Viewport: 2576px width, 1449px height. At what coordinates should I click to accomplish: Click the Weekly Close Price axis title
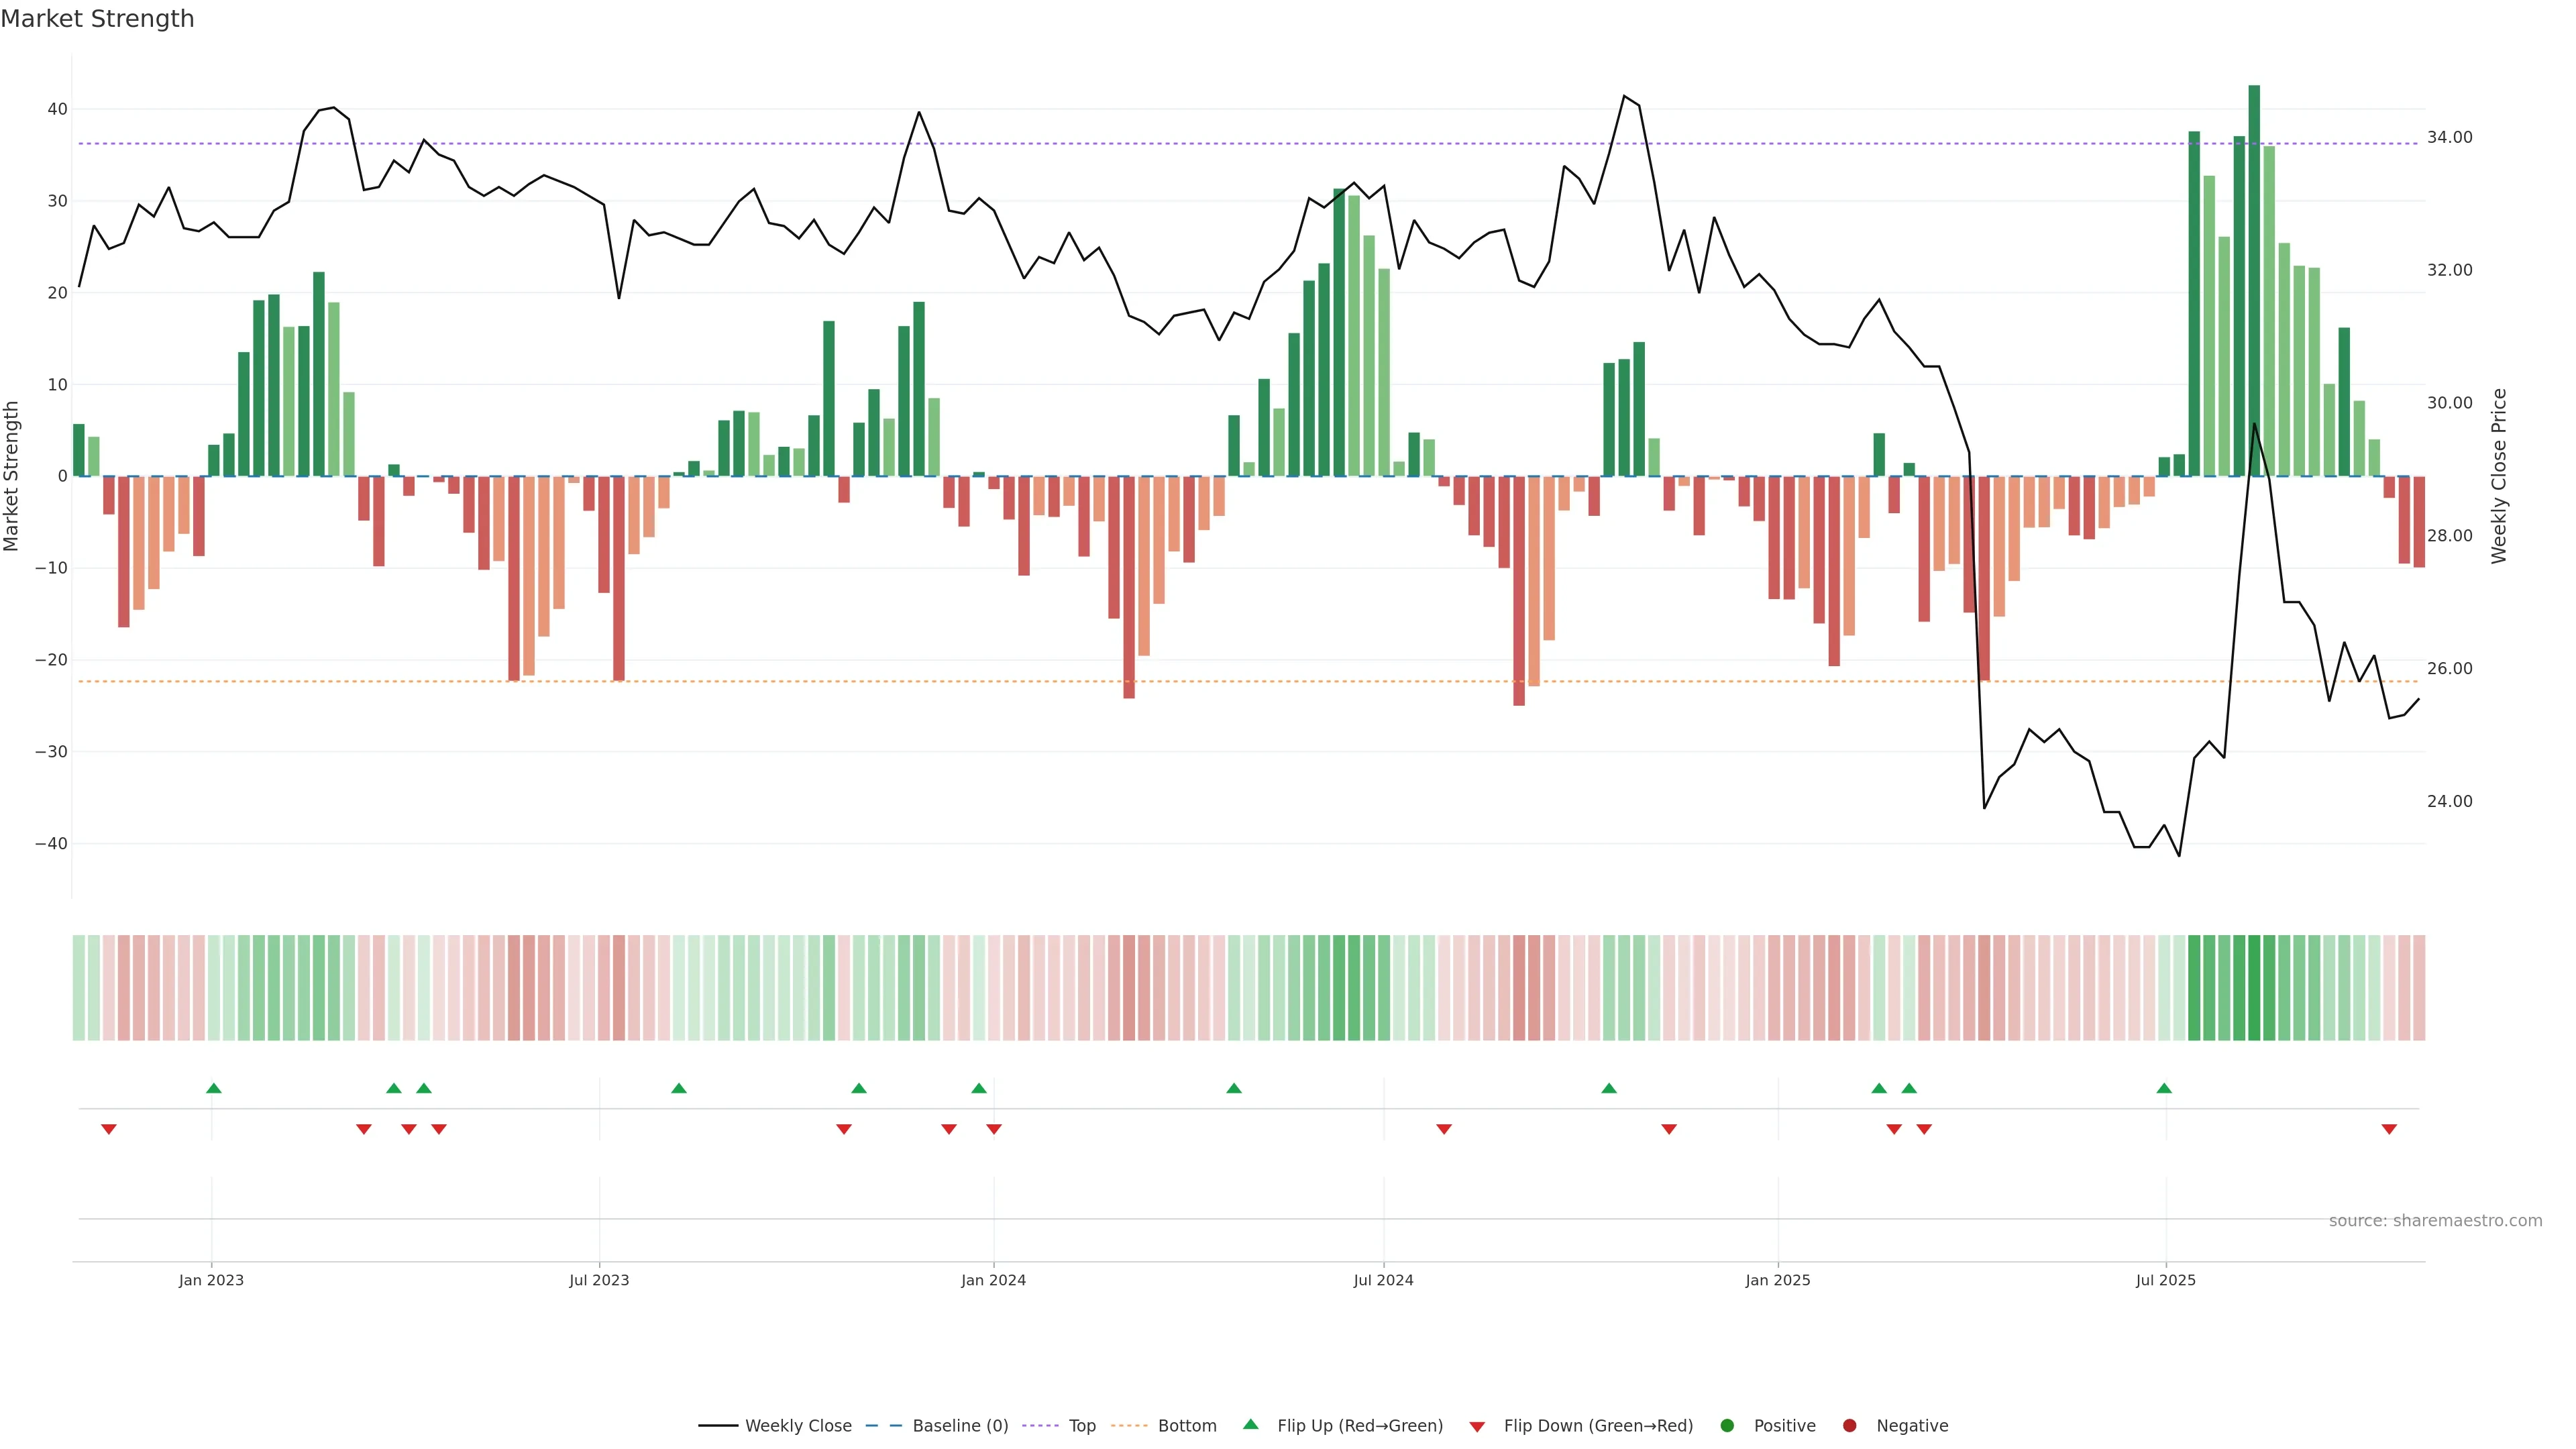tap(2499, 476)
